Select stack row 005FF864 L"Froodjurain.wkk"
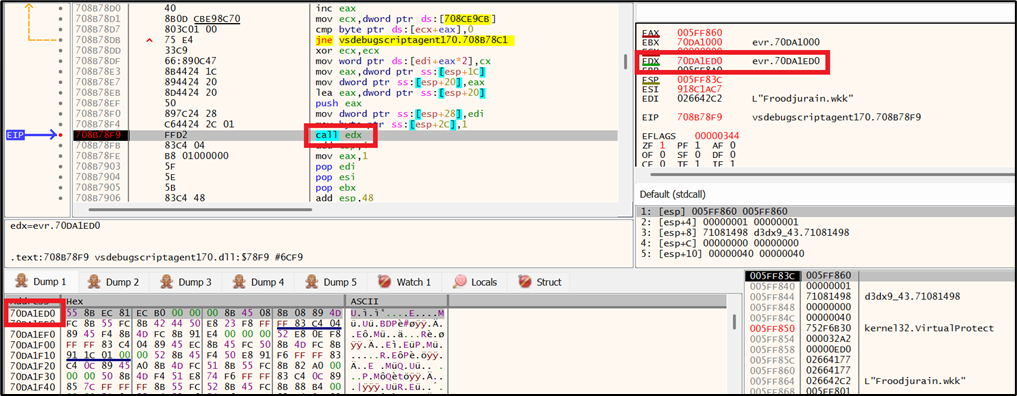Viewport: 1017px width, 396px height. tap(879, 380)
